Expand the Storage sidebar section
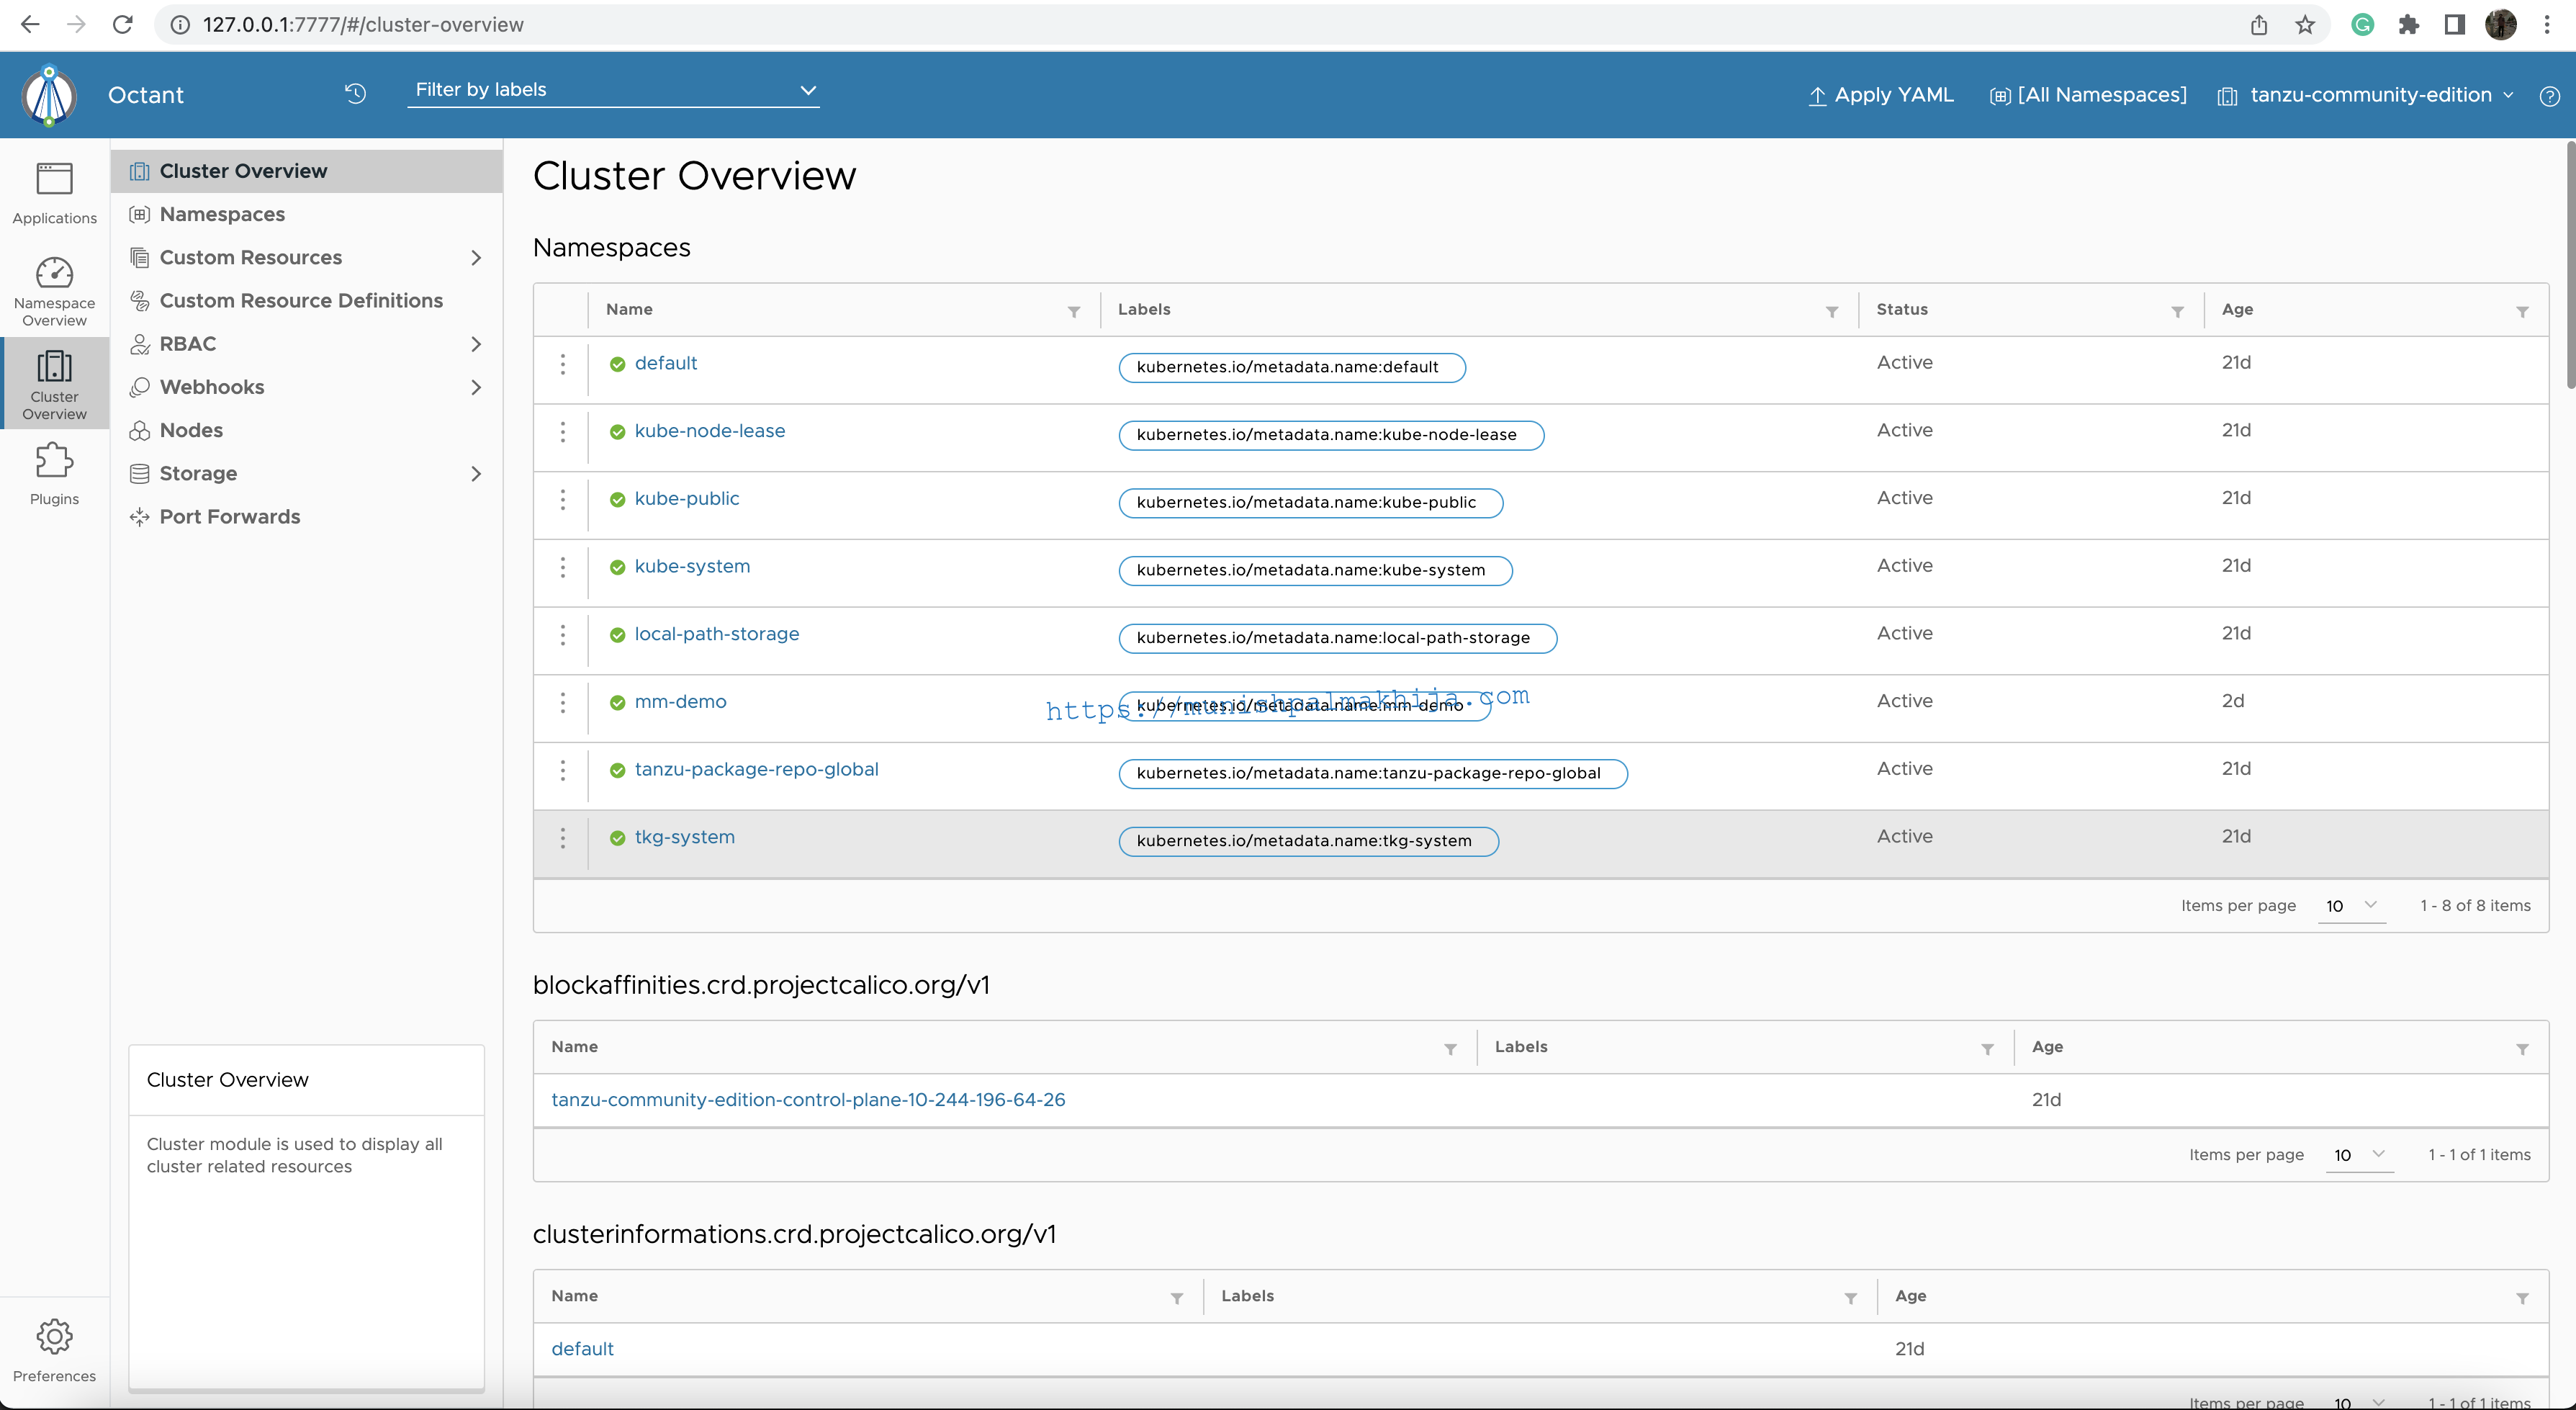The height and width of the screenshot is (1410, 2576). (x=476, y=474)
